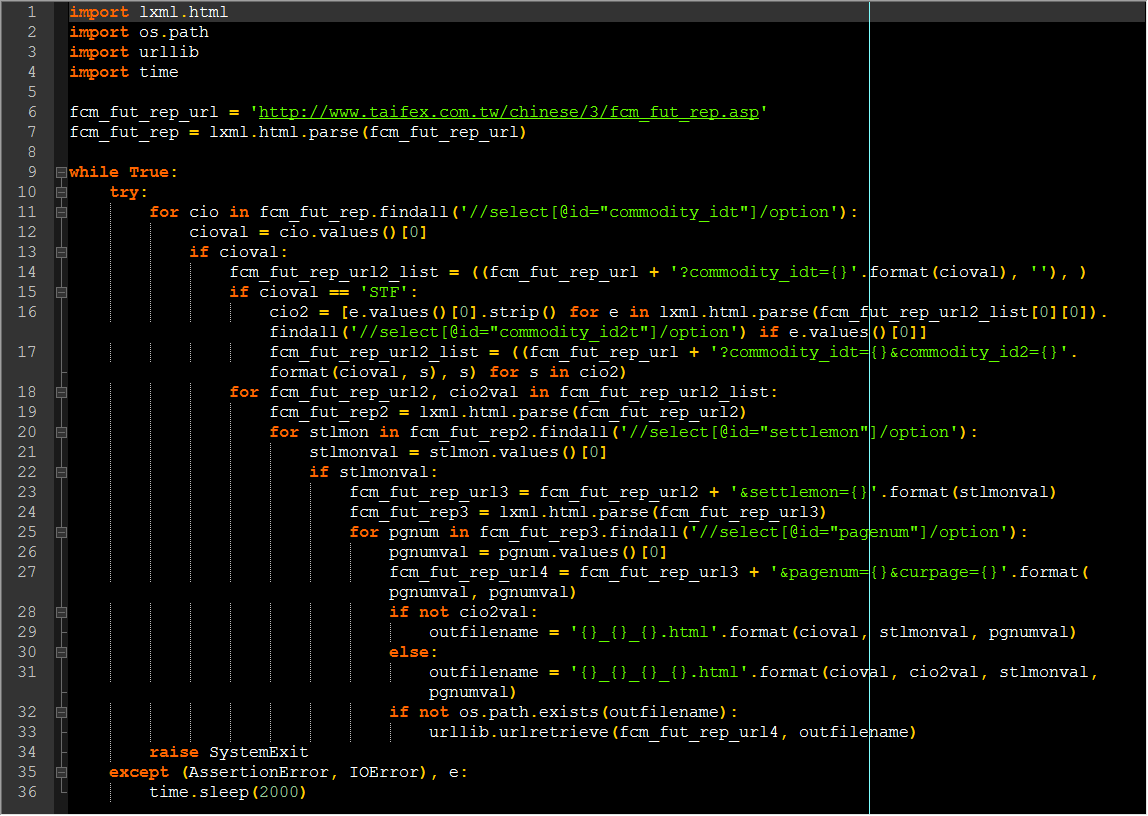Fold the 'if not cio2val:' block
This screenshot has width=1148, height=816.
[62, 613]
